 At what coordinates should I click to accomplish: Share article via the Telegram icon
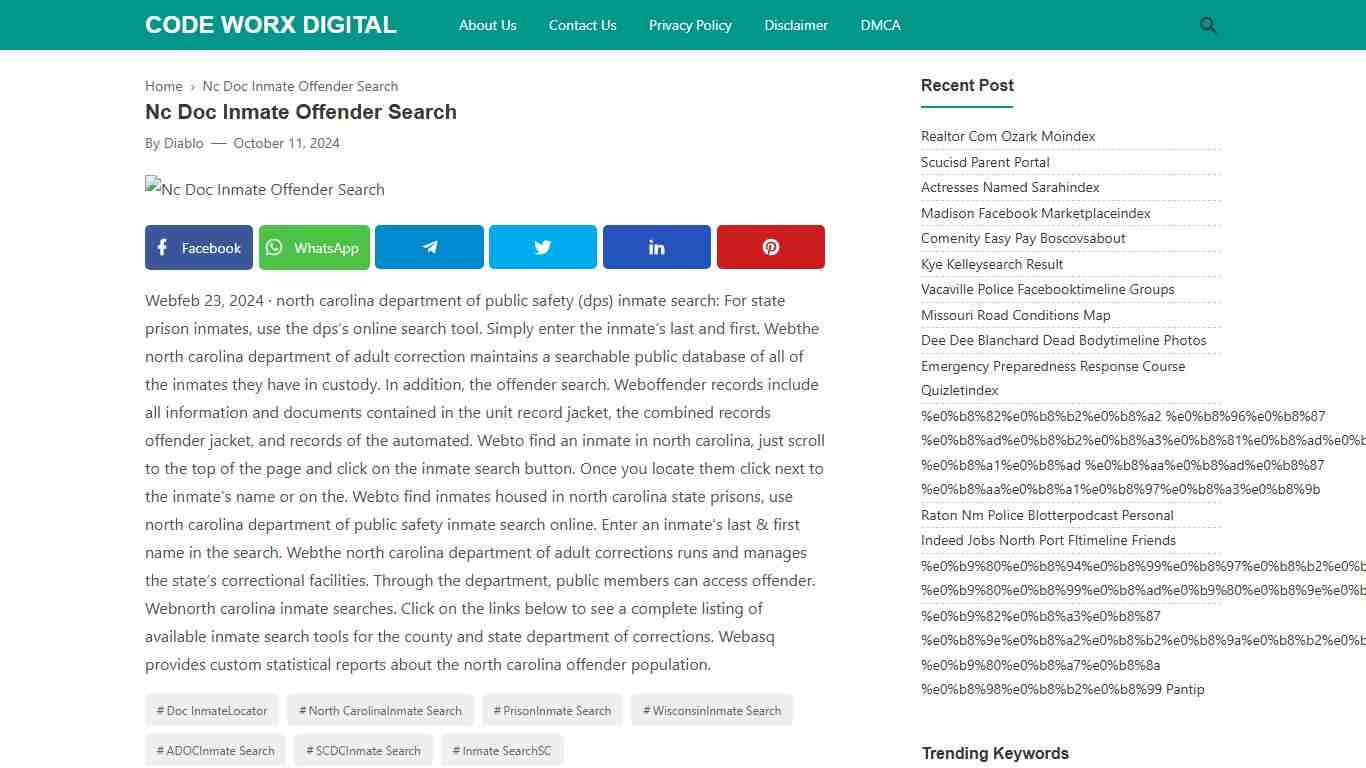[429, 247]
